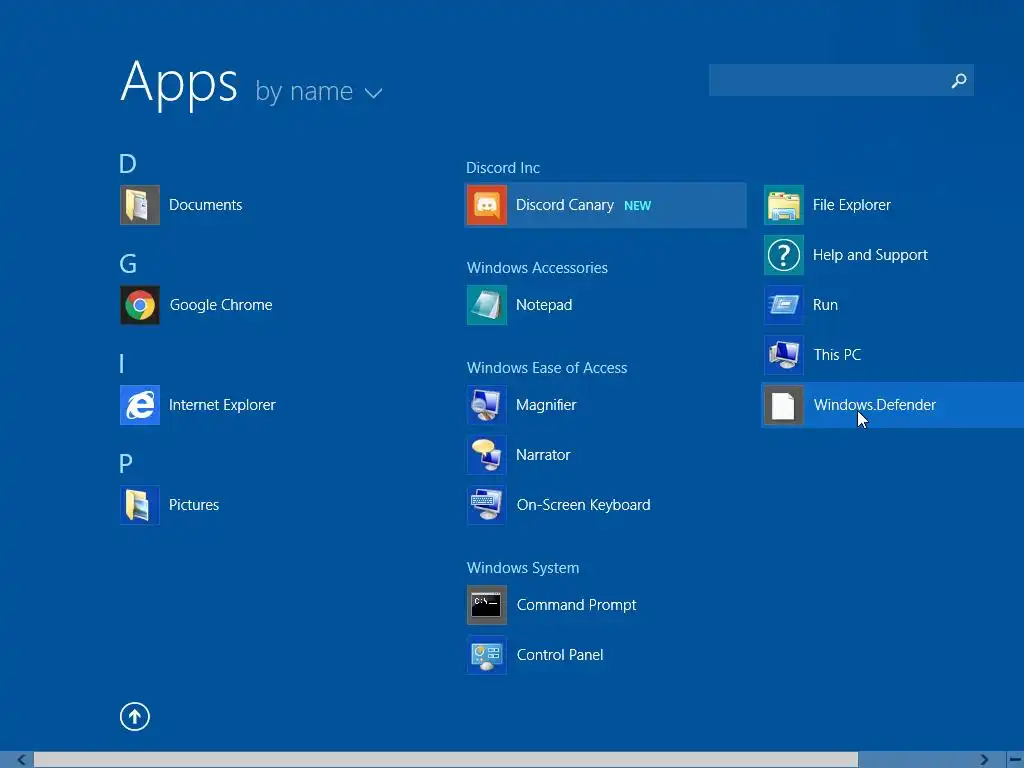1024x768 pixels.
Task: Select the letter G group header
Action: click(x=128, y=264)
